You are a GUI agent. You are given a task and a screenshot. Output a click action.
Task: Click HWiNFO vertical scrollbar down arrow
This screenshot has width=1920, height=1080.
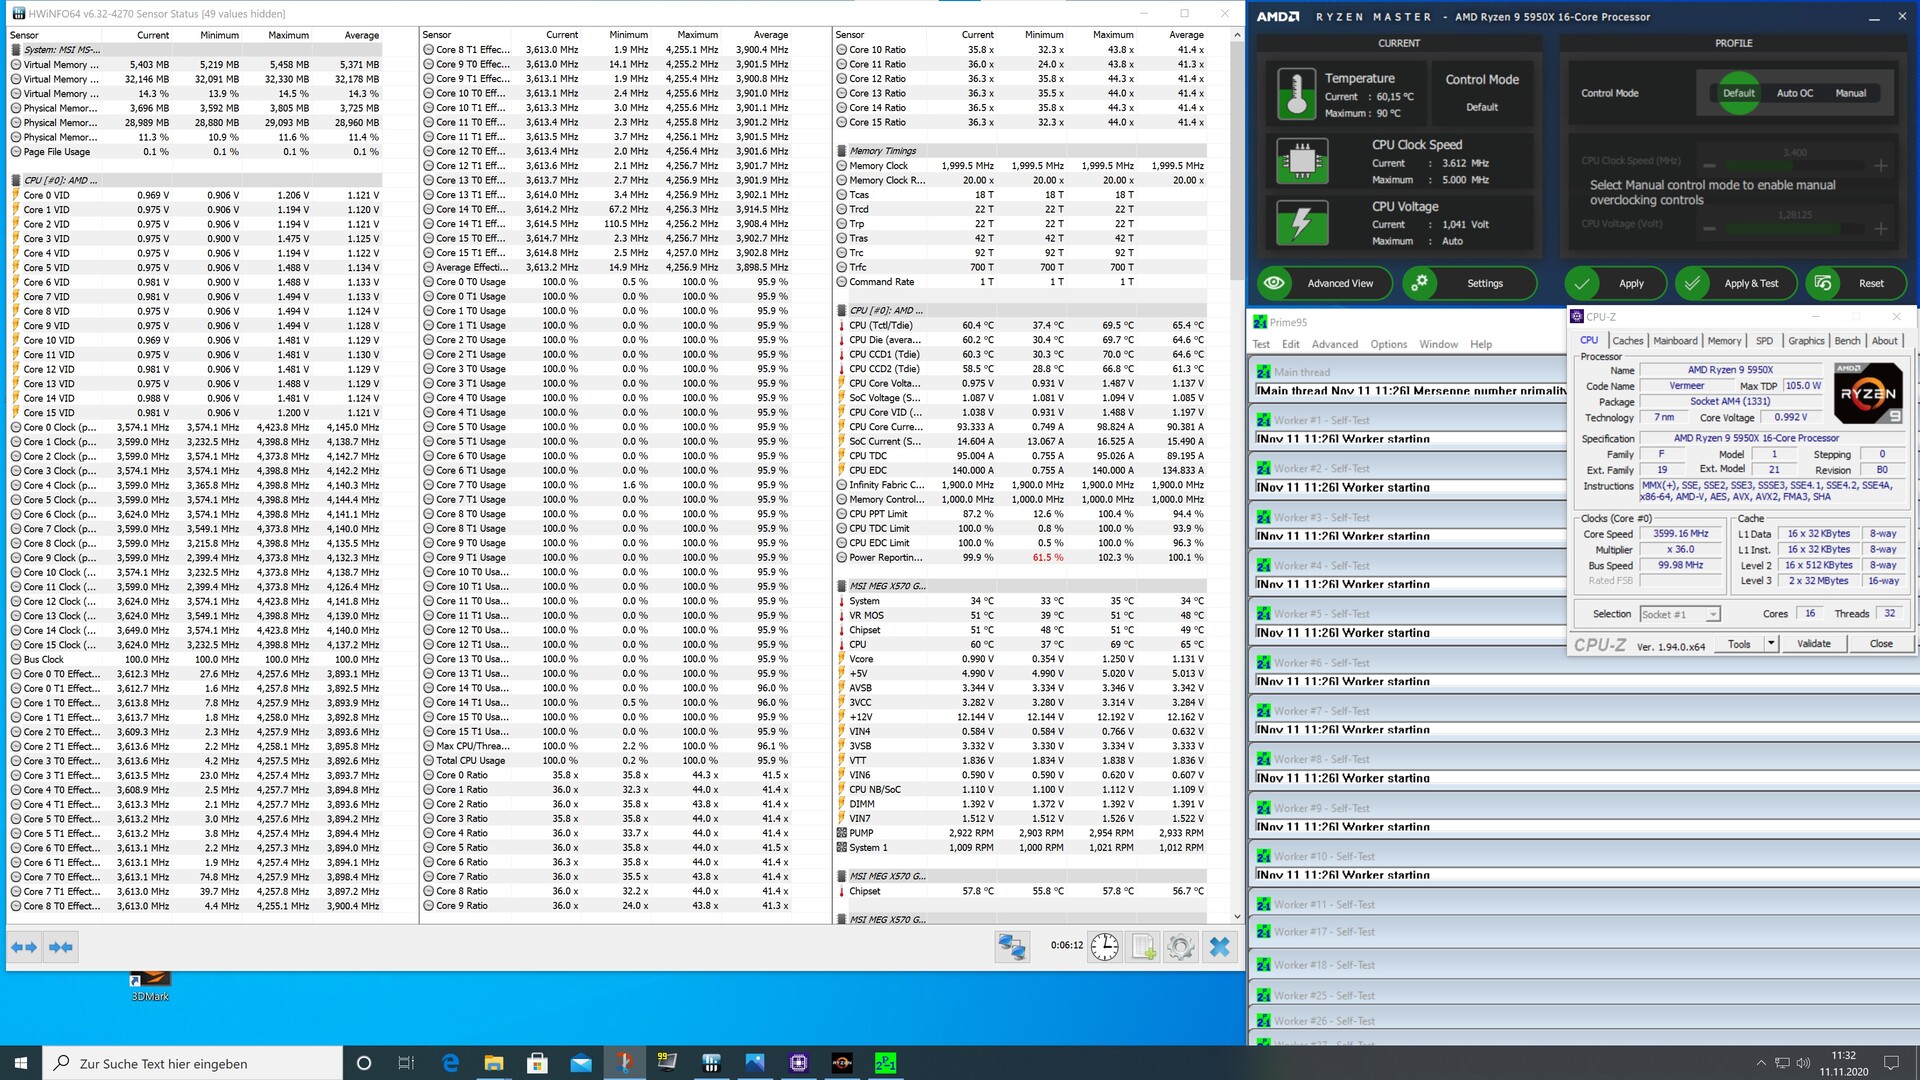tap(1237, 916)
